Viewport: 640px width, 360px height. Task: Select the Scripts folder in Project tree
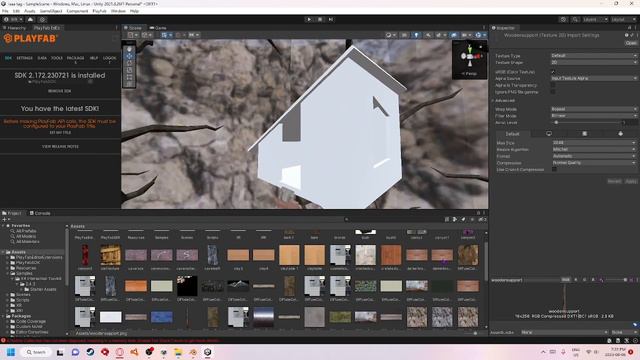[22, 300]
